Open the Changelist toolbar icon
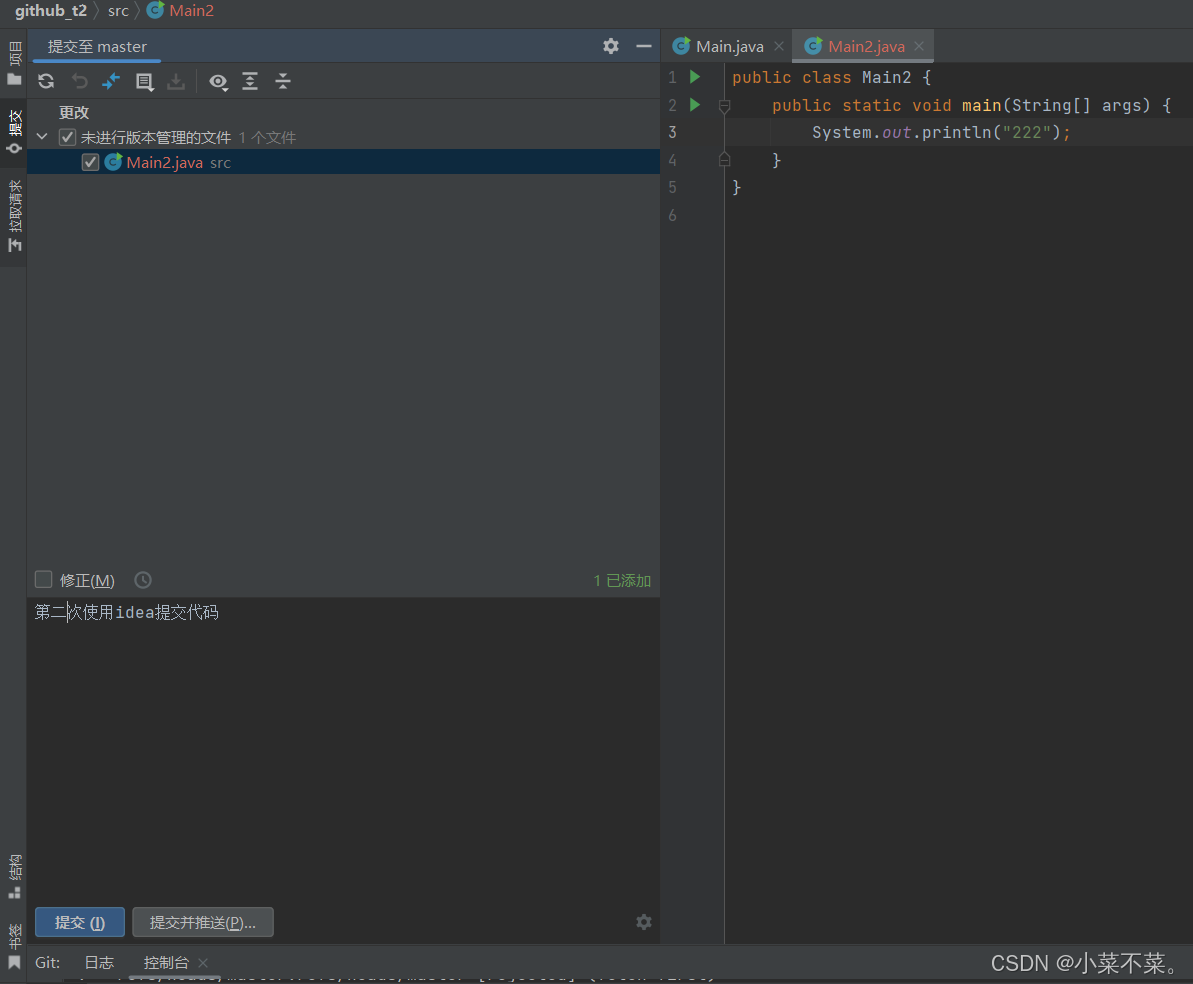The image size is (1193, 984). coord(145,82)
